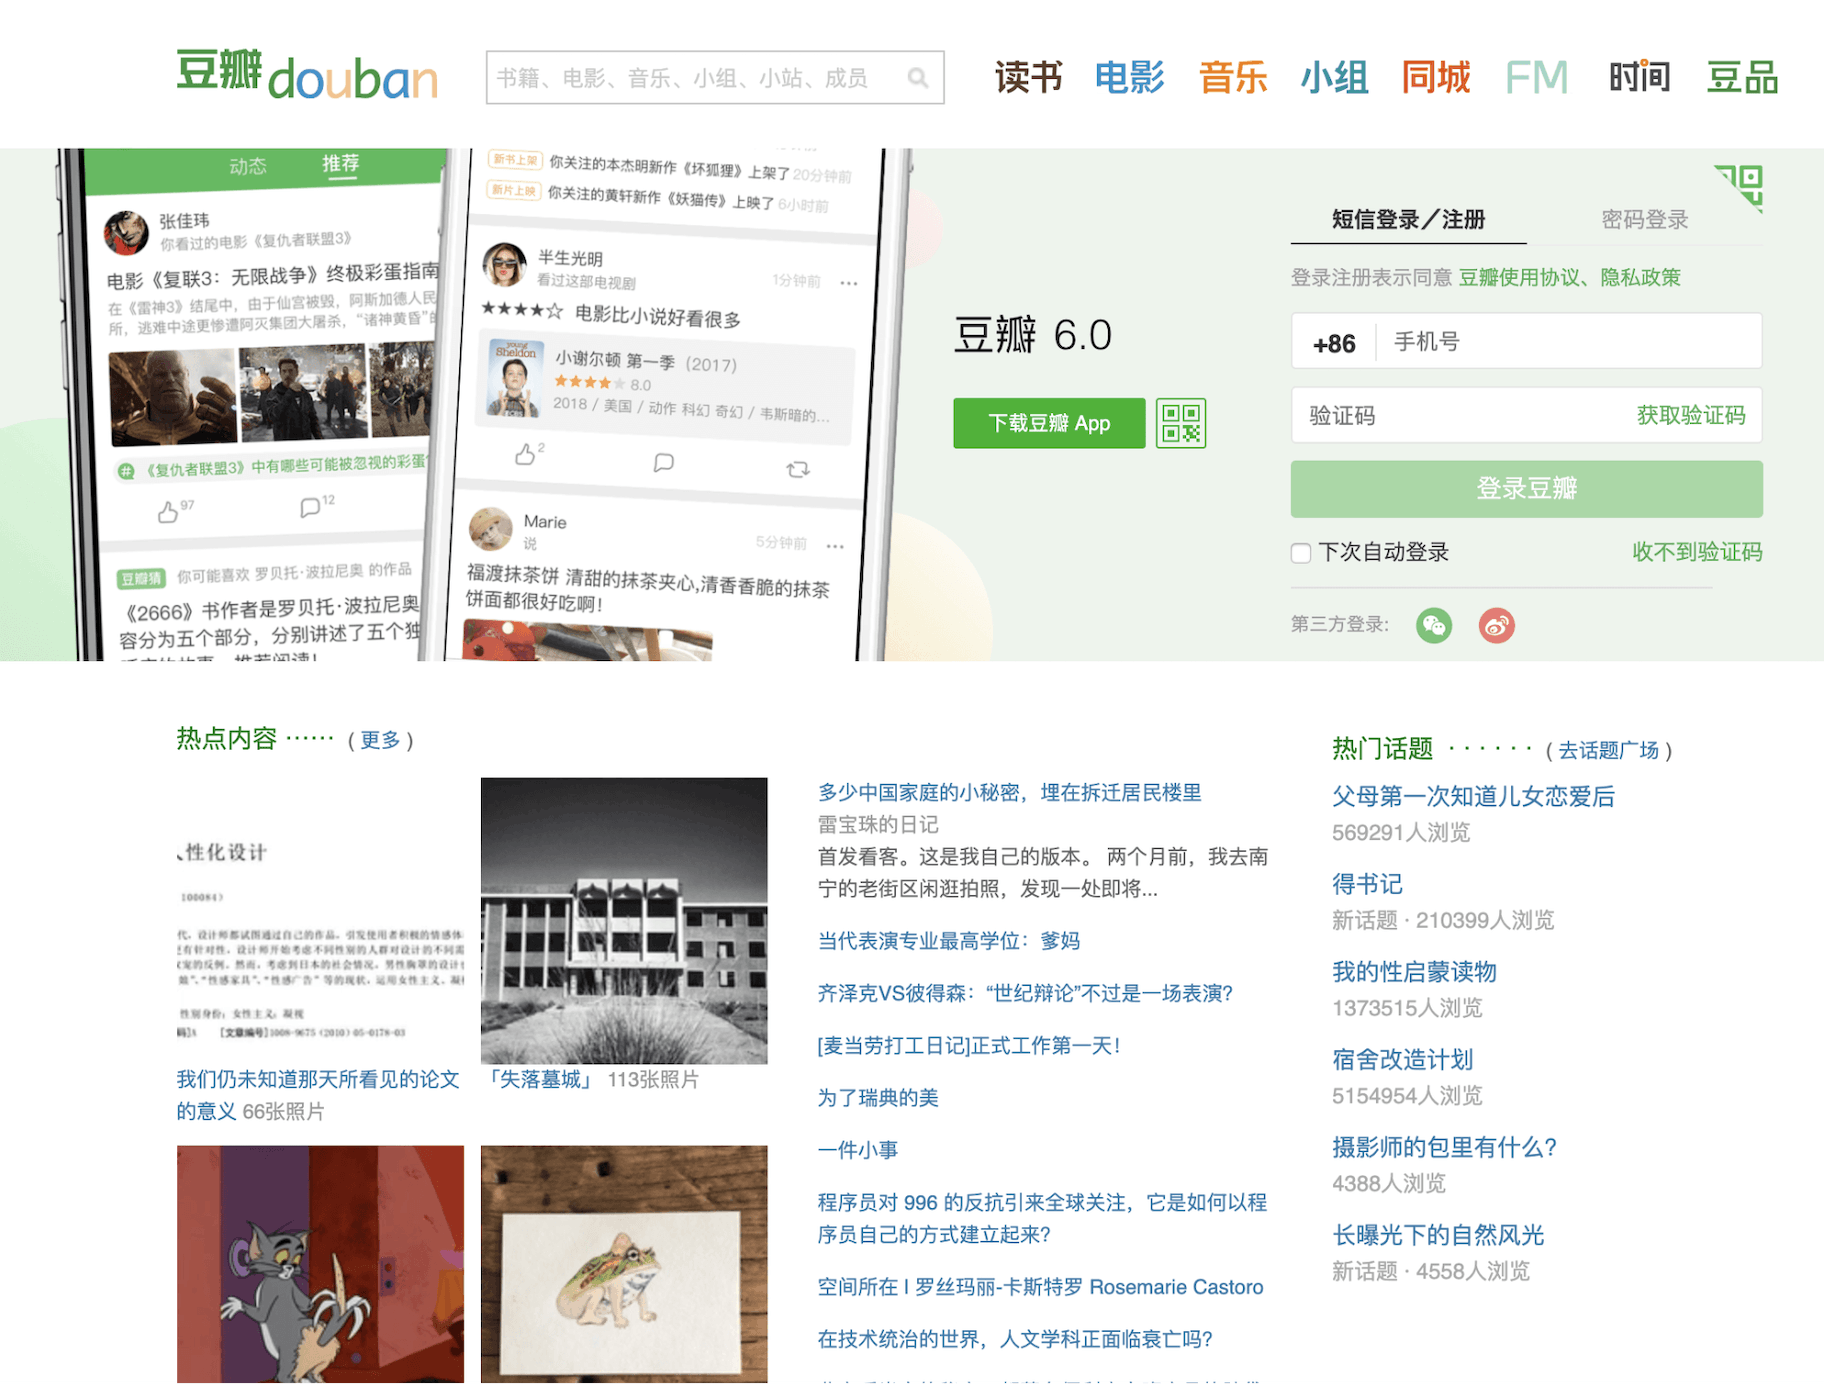Click the QR code next to download button
This screenshot has height=1384, width=1824.
[1180, 423]
